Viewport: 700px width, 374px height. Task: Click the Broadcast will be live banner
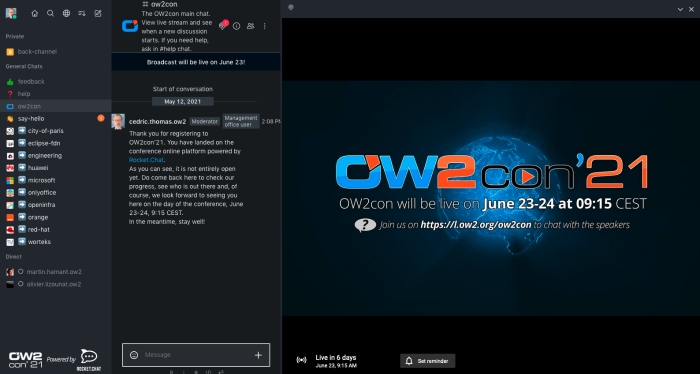pyautogui.click(x=196, y=62)
